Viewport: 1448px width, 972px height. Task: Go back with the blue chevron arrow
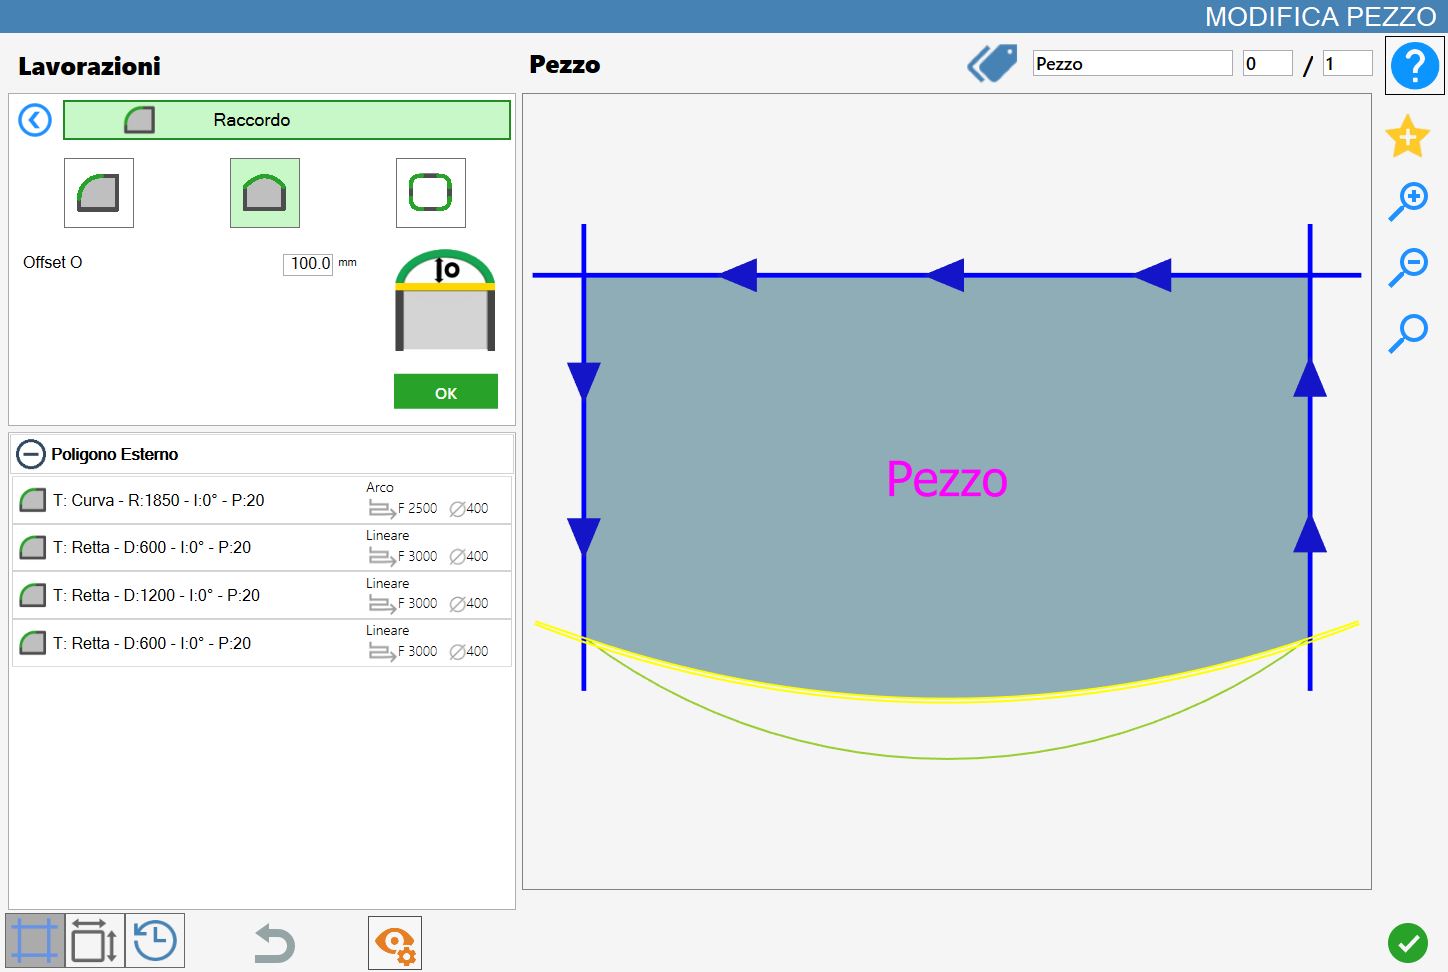point(35,121)
